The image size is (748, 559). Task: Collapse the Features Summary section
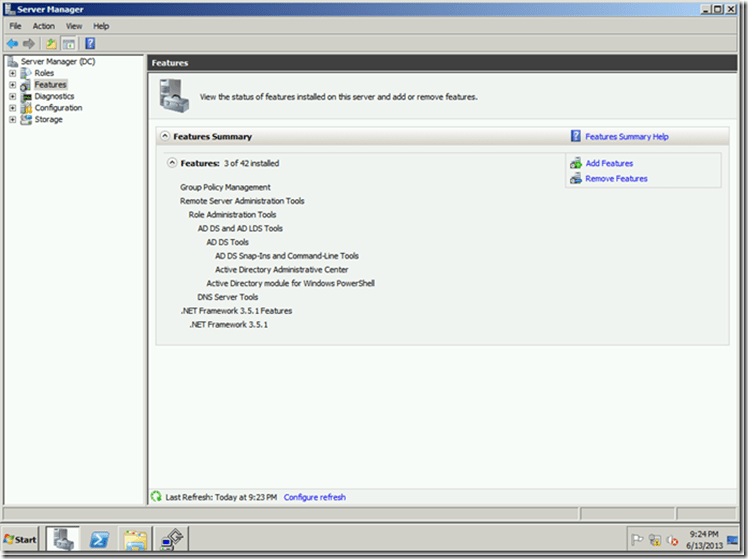[164, 136]
